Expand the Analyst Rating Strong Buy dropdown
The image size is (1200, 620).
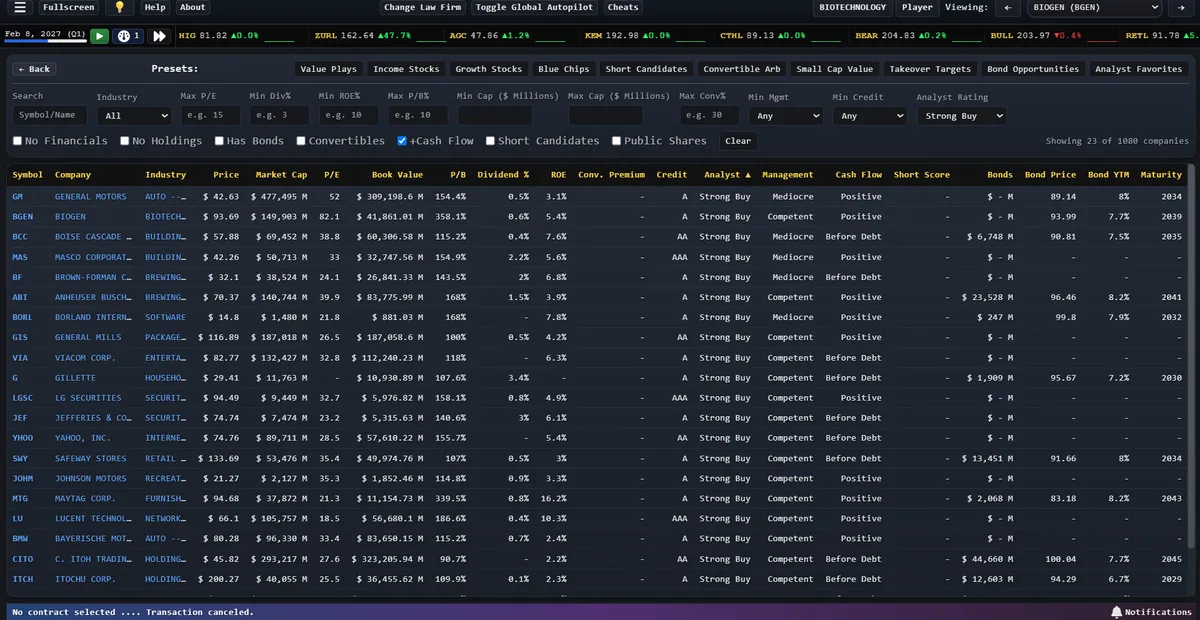[x=961, y=116]
